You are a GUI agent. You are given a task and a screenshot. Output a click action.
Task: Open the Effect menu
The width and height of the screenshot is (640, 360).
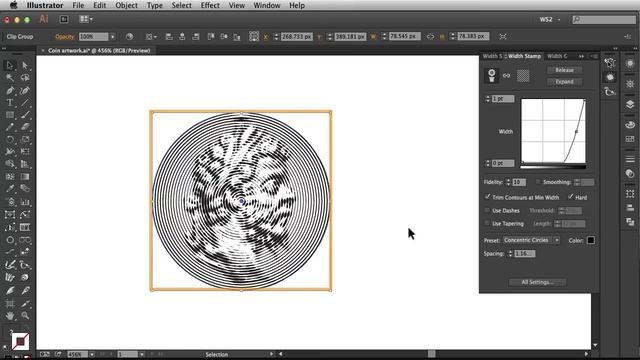pos(210,5)
